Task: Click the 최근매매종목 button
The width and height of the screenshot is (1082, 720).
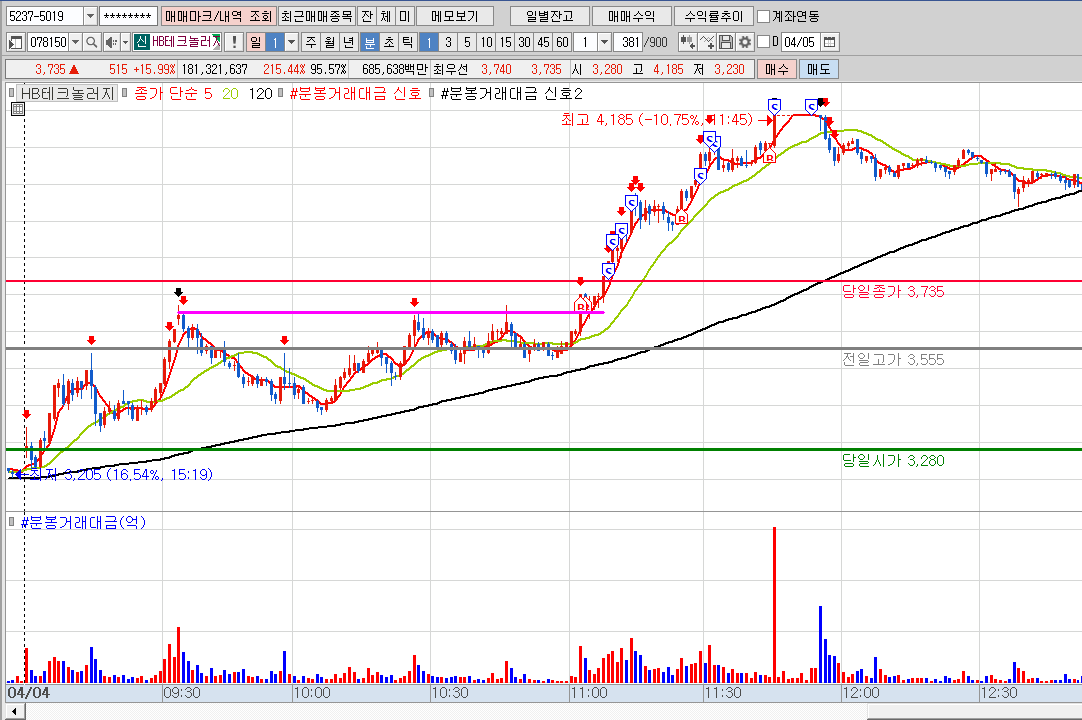Action: (x=317, y=16)
